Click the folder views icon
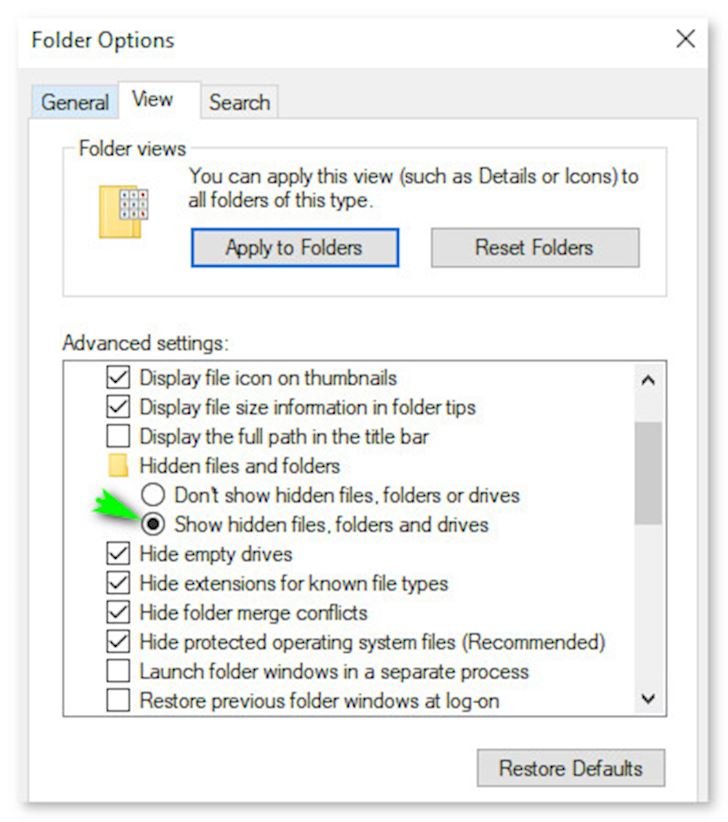The height and width of the screenshot is (822, 728). coord(125,210)
